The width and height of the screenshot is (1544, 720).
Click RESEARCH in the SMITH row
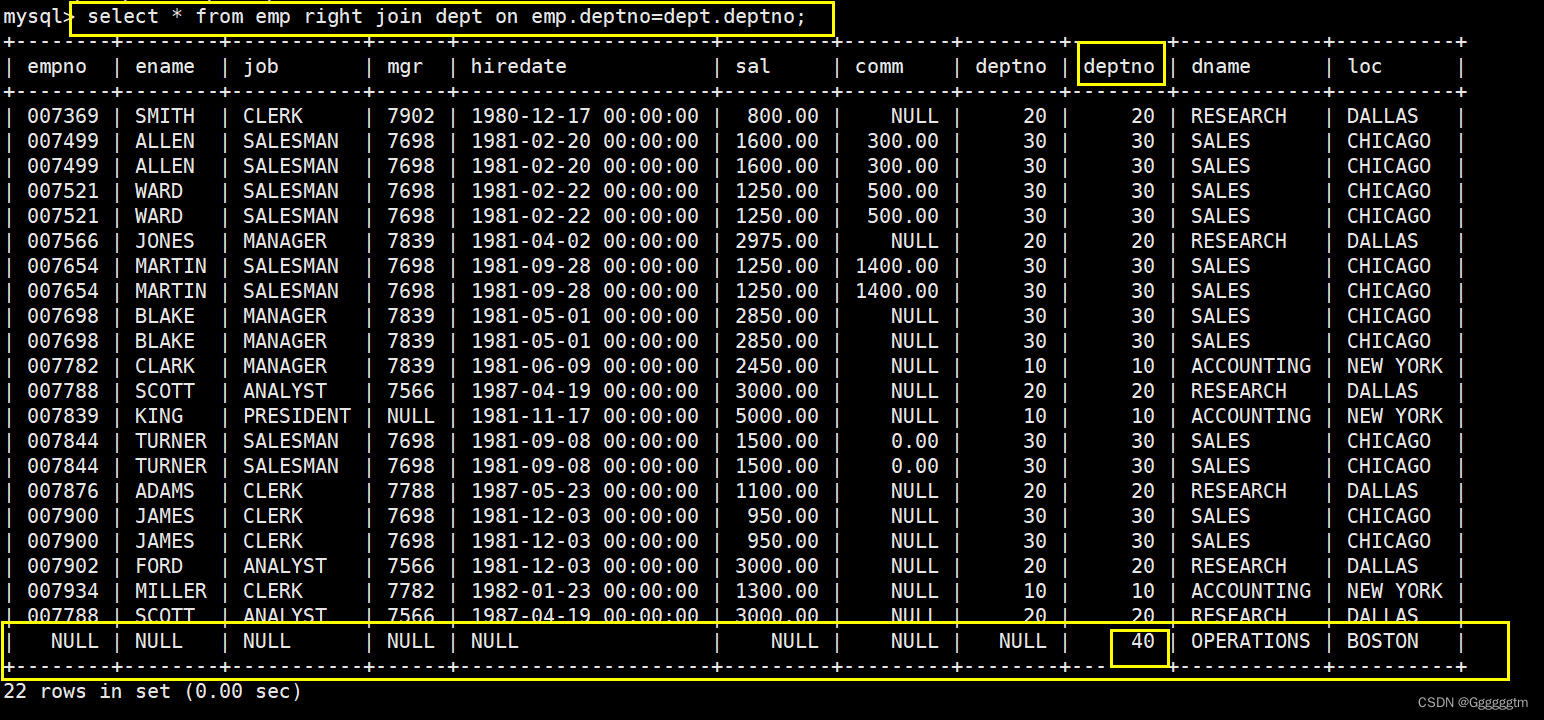pyautogui.click(x=1239, y=116)
